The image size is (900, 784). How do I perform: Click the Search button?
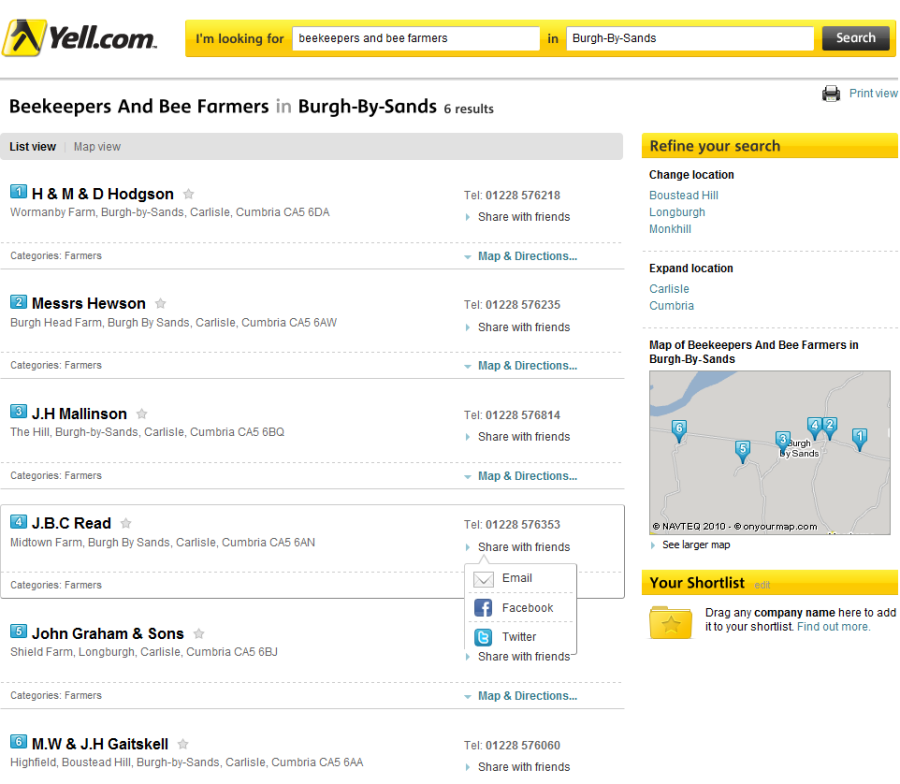[856, 38]
